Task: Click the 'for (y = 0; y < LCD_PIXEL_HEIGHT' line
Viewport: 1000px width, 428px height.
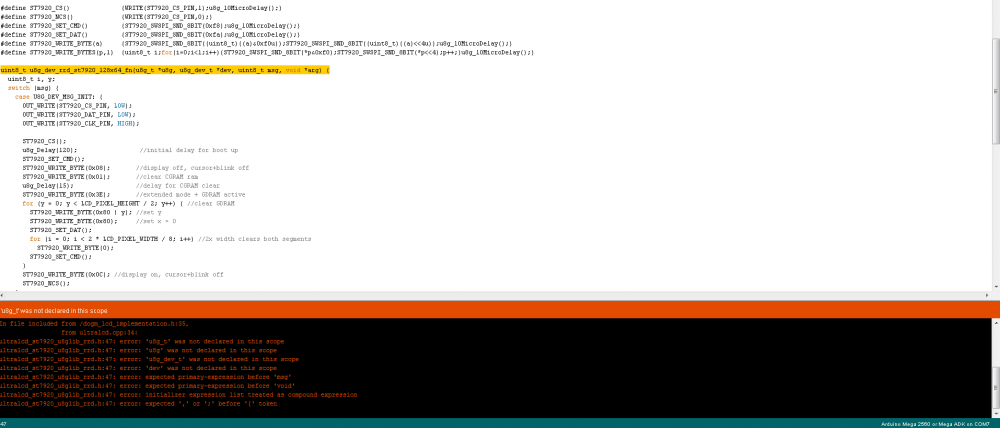Action: tap(128, 203)
